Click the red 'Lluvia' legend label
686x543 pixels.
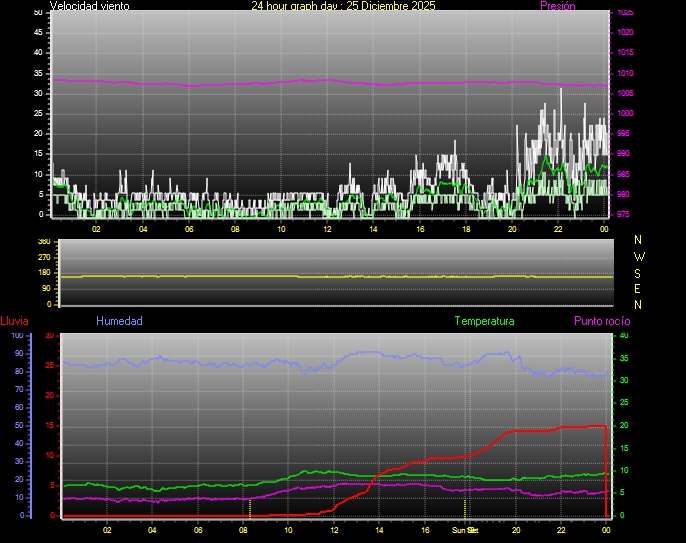point(14,321)
